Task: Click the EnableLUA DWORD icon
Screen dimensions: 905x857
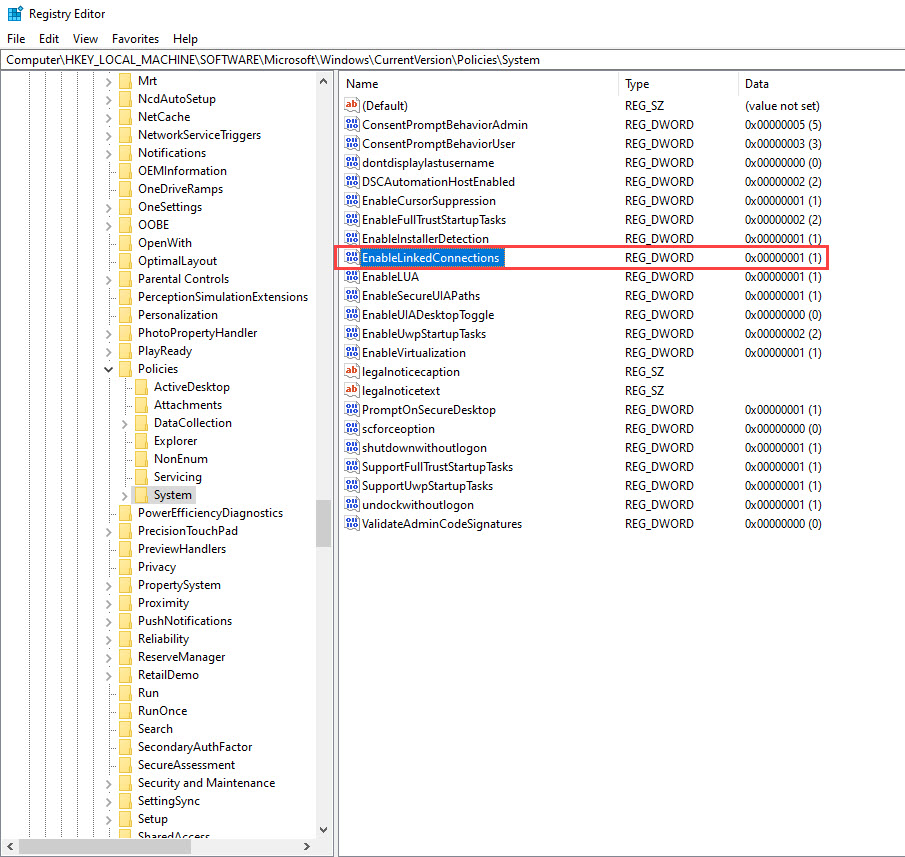Action: pos(351,276)
